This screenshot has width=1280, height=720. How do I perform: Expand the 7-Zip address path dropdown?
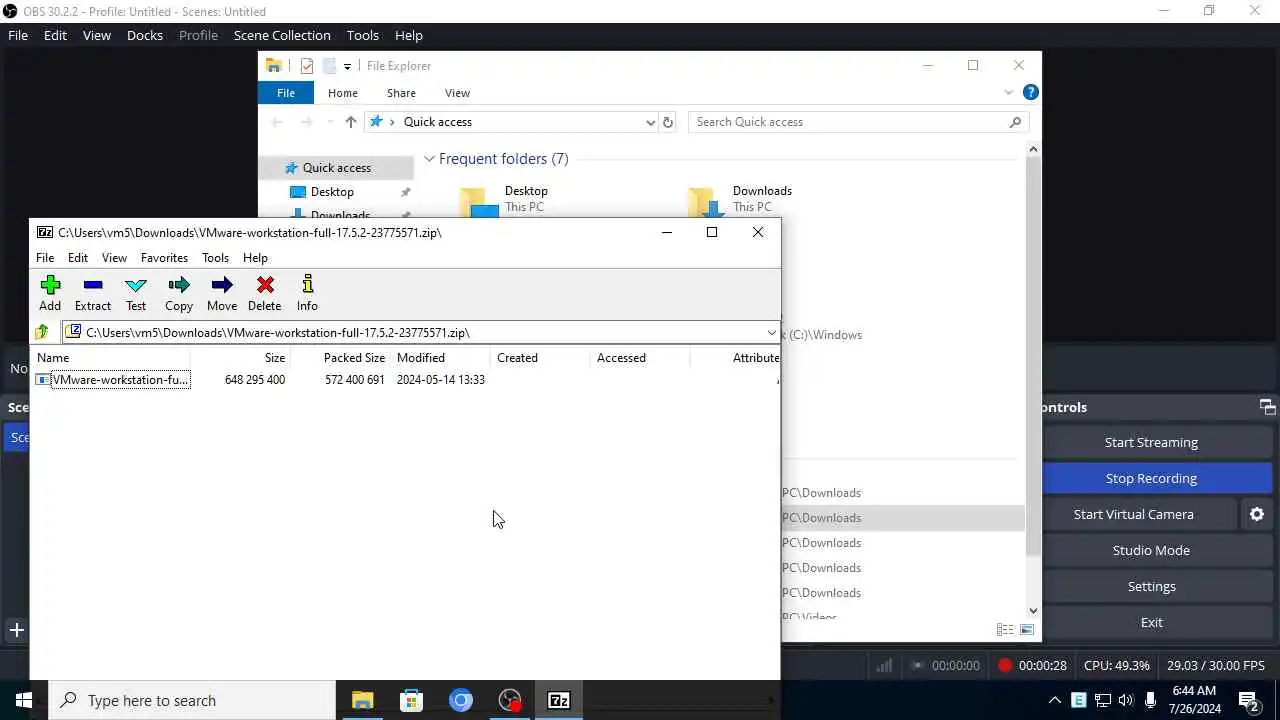point(771,332)
